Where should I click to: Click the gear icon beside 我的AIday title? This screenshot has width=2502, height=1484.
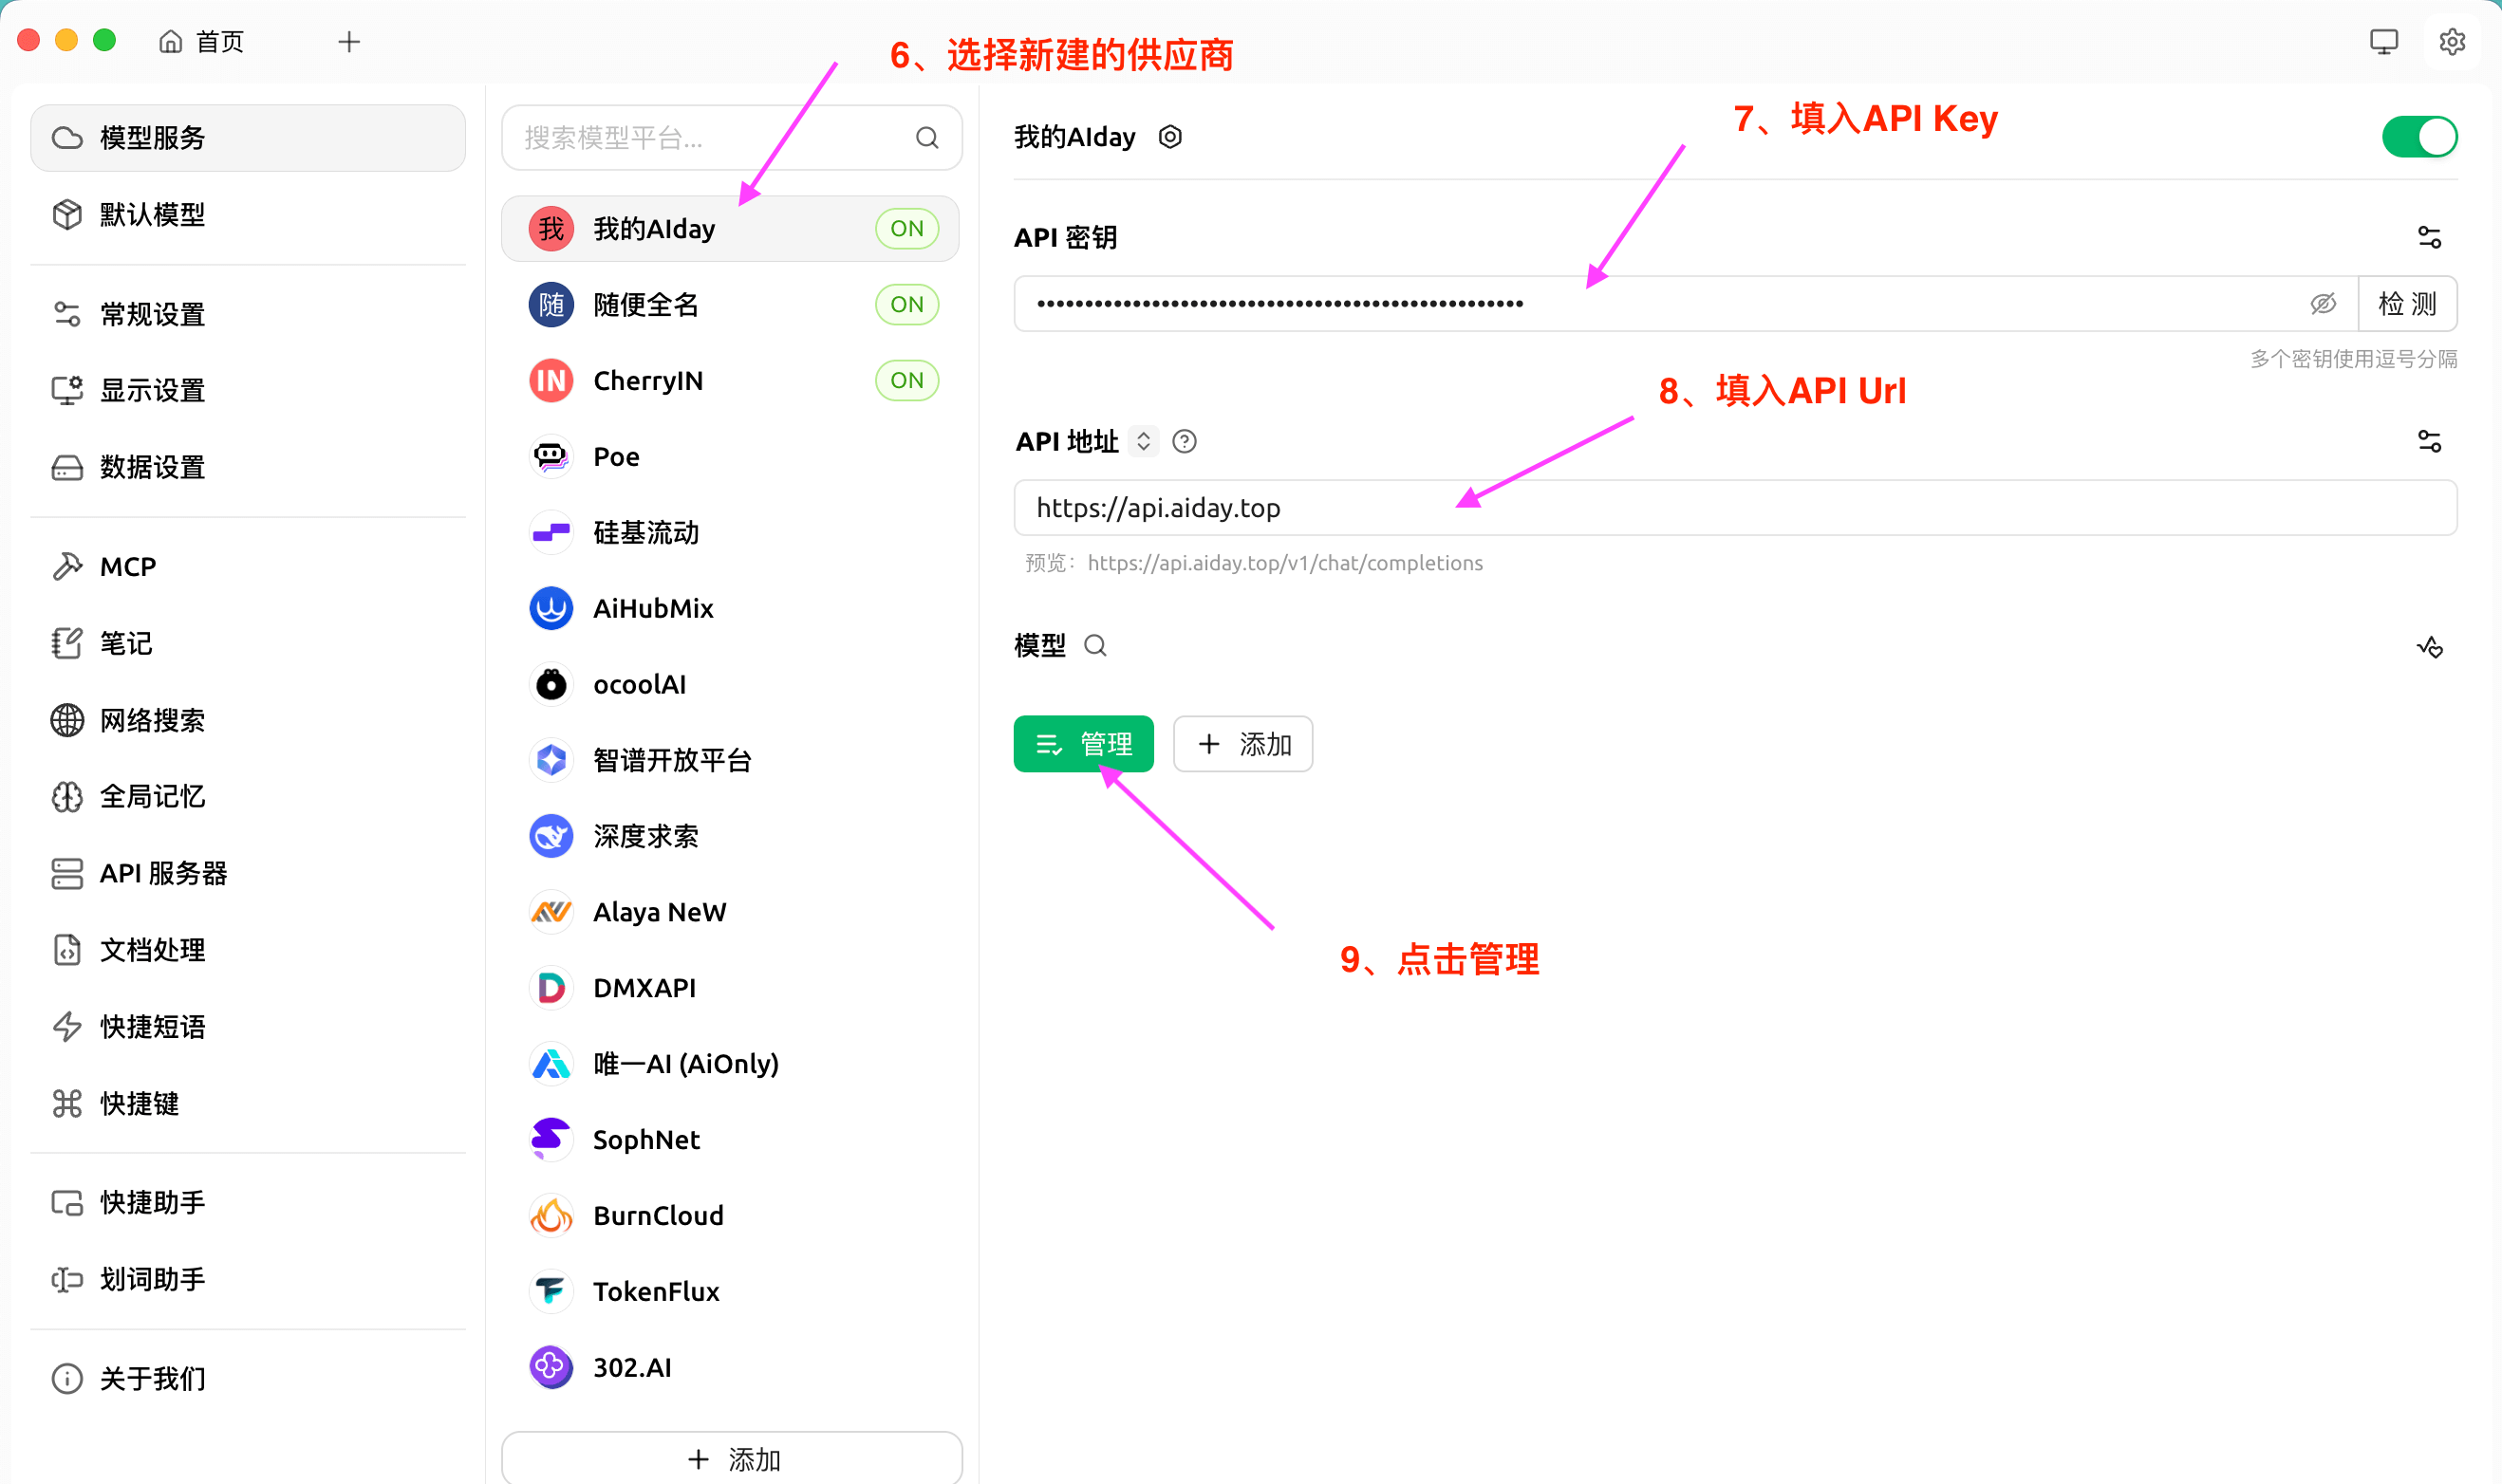(x=1169, y=136)
